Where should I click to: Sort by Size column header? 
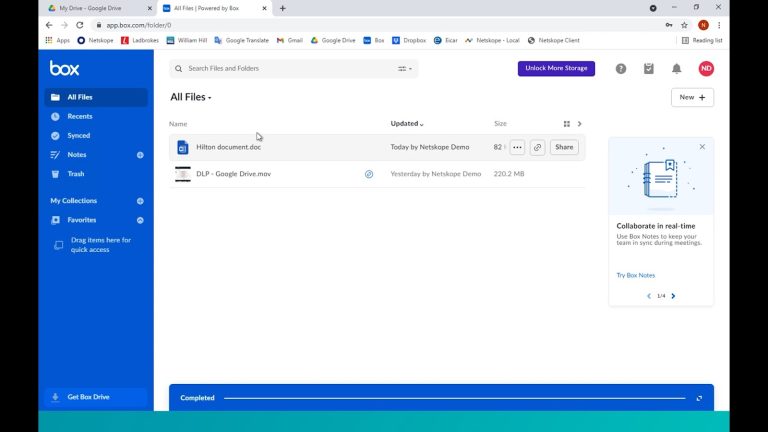click(x=500, y=123)
